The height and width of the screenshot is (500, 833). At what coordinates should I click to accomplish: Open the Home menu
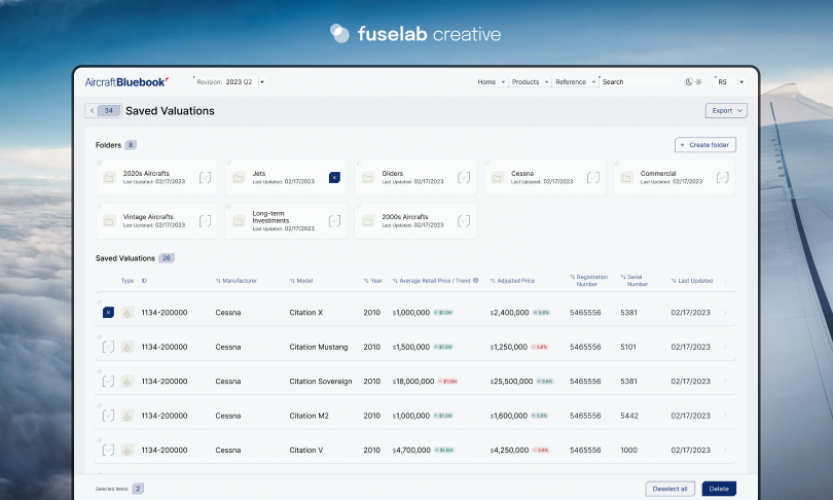[490, 82]
